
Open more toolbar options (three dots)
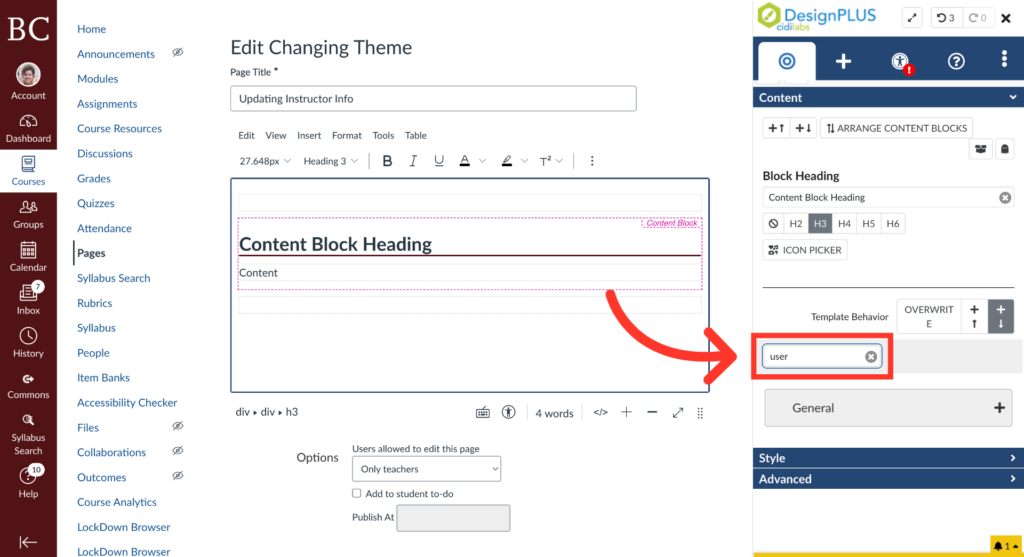592,161
